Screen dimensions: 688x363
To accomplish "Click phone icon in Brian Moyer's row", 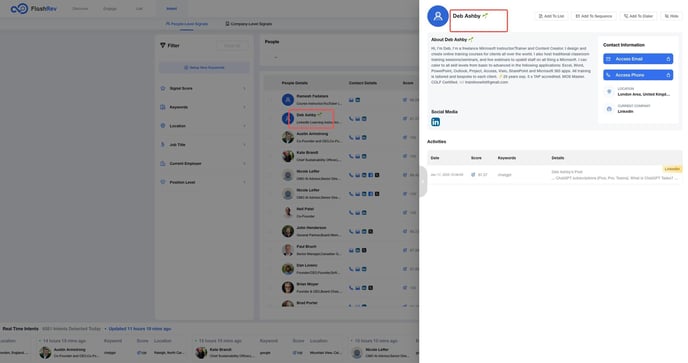I will point(351,288).
